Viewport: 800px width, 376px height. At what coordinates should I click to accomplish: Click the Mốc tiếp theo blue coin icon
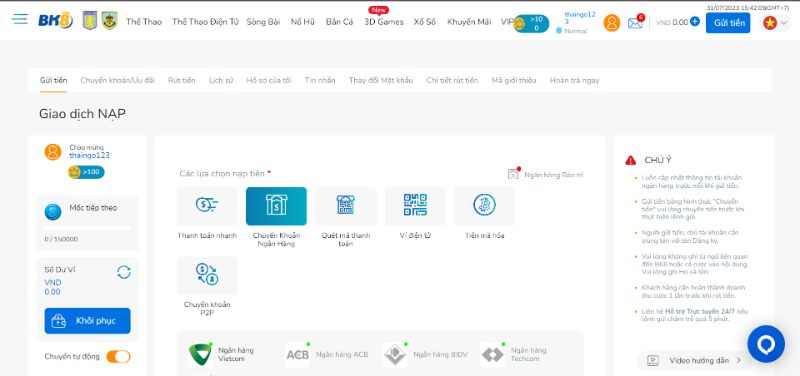53,212
